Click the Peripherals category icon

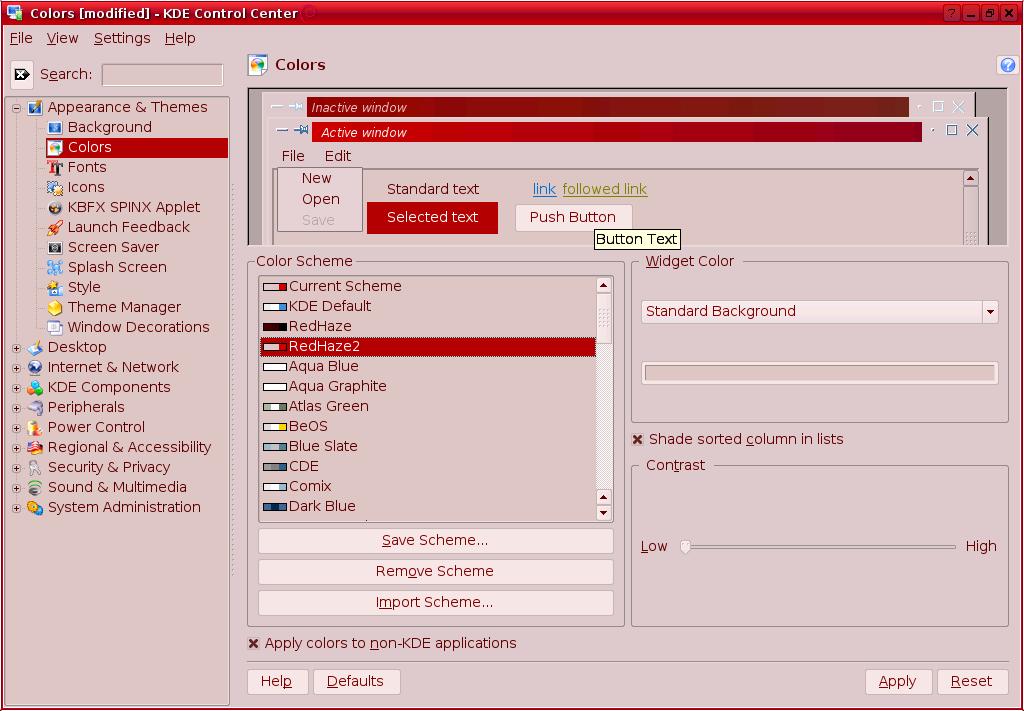click(35, 407)
